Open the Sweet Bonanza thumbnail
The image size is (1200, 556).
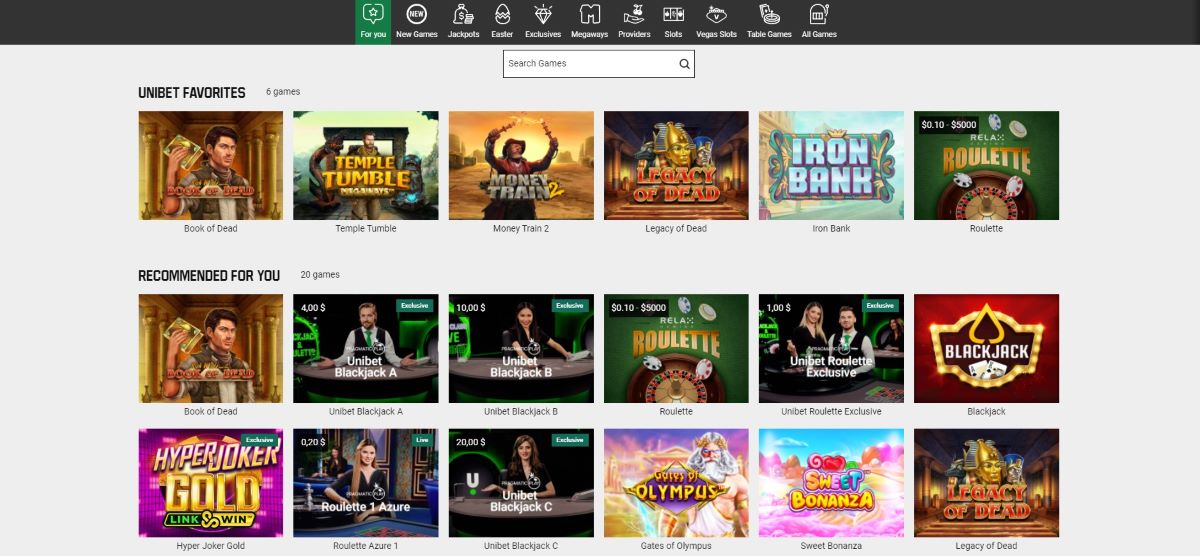coord(831,483)
